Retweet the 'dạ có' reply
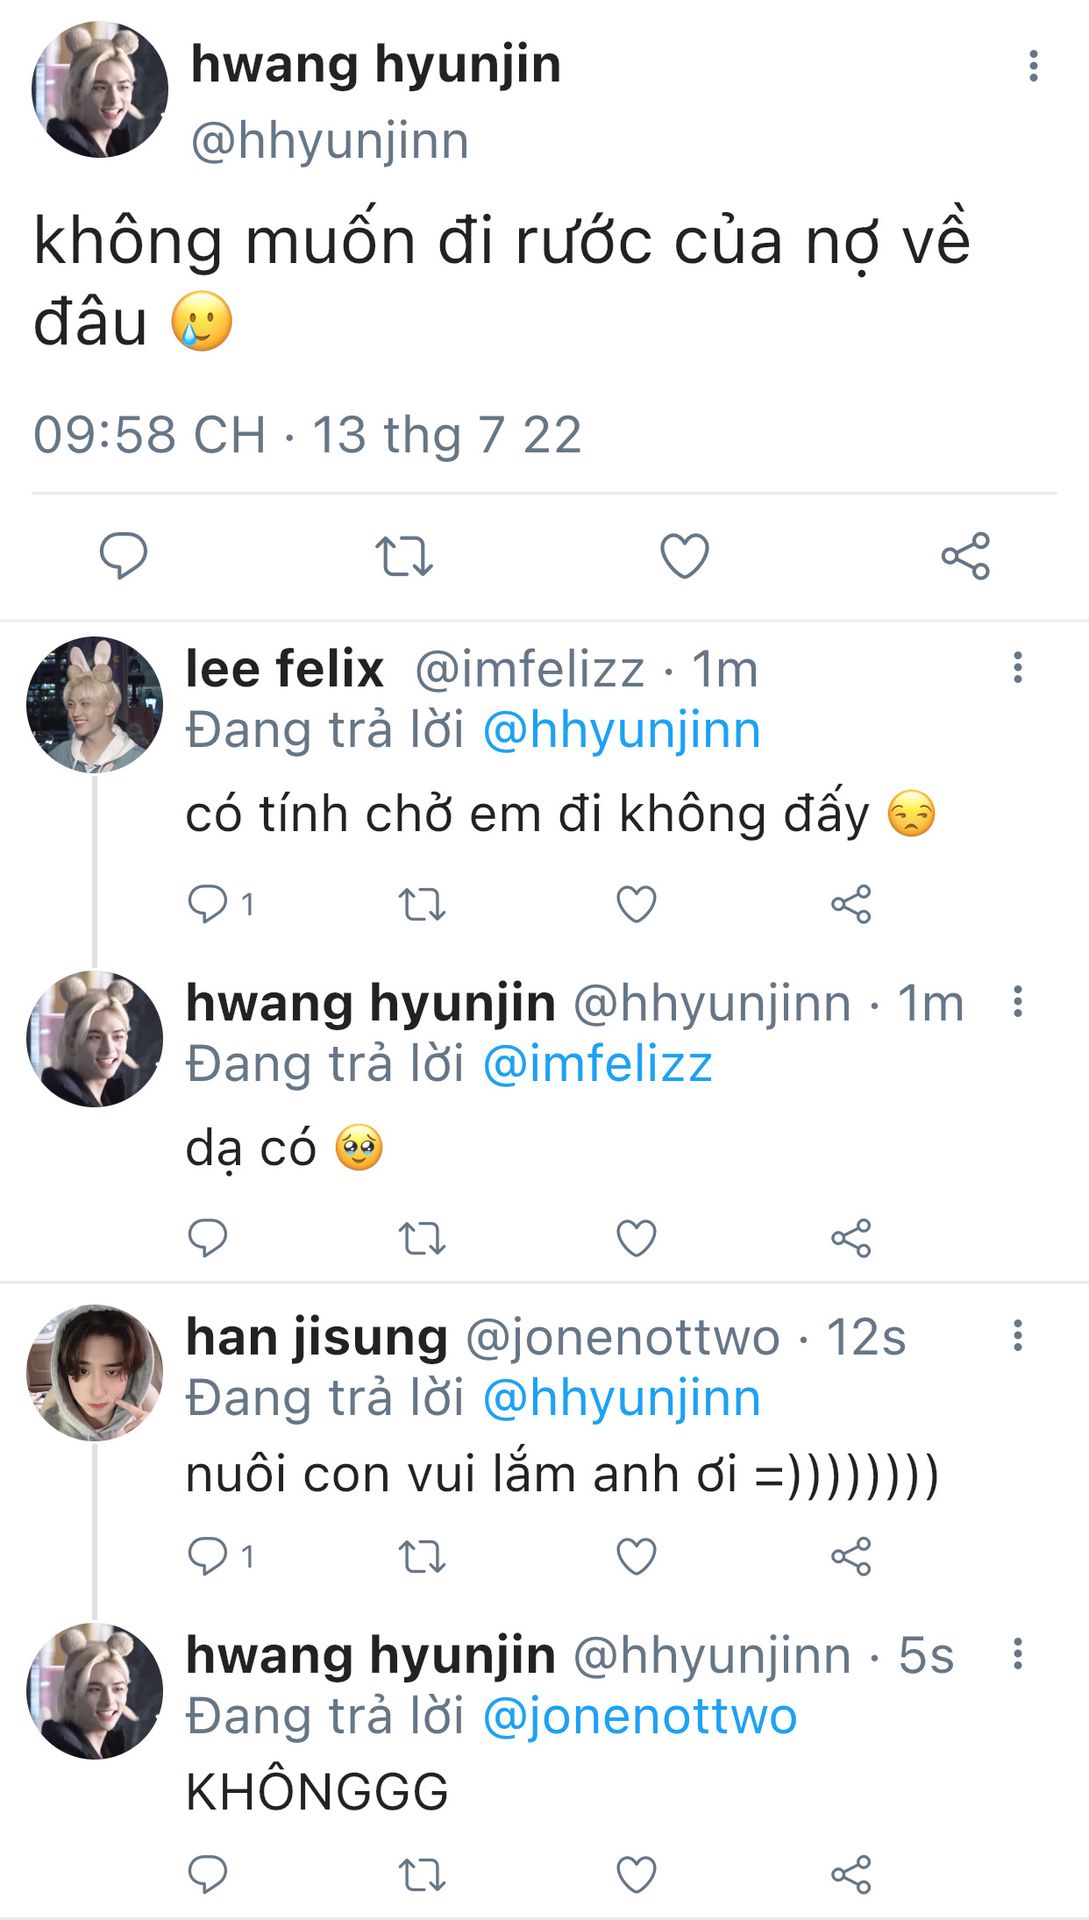Screen dimensions: 1089x1920 422,1239
